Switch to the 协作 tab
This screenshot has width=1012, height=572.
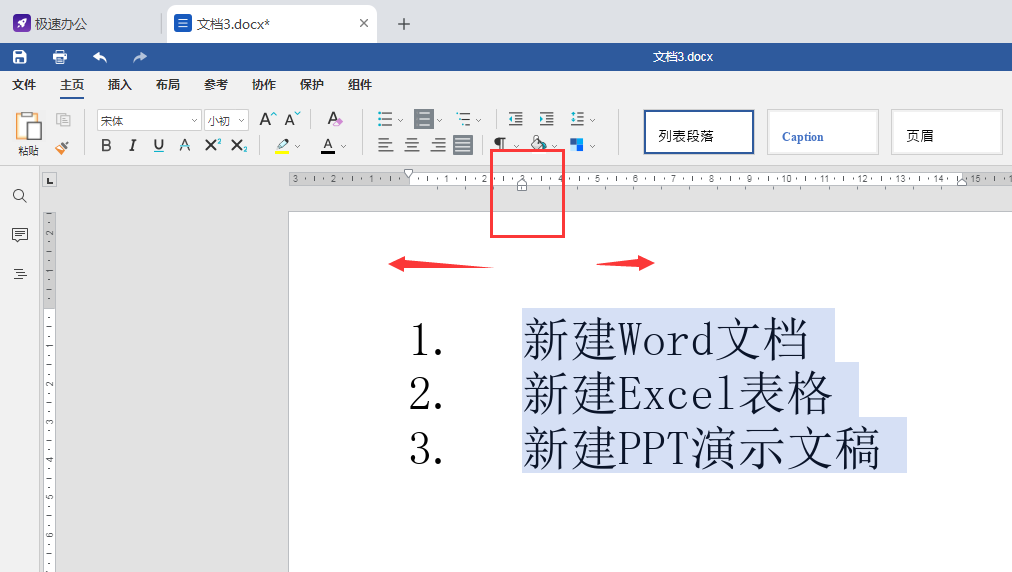tap(263, 85)
